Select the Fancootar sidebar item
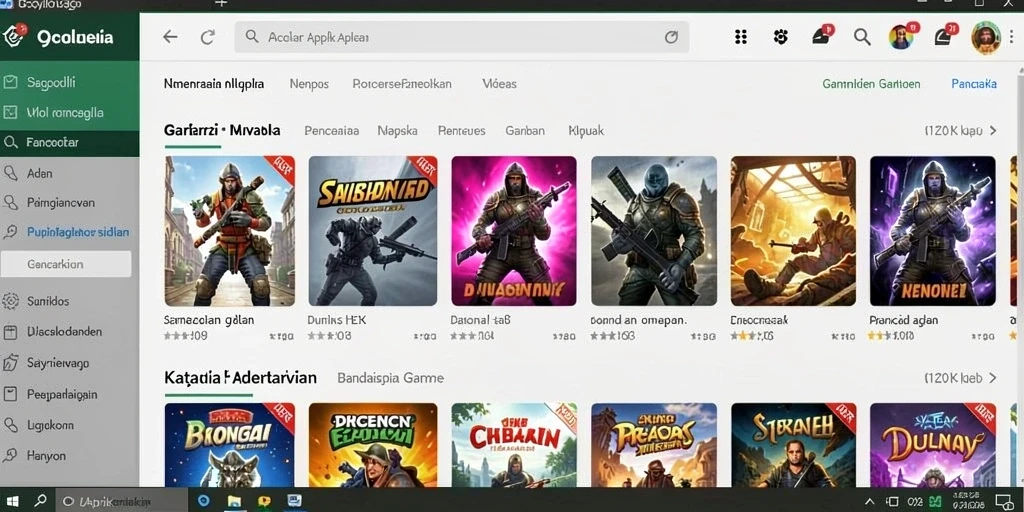The height and width of the screenshot is (512, 1024). [x=69, y=142]
